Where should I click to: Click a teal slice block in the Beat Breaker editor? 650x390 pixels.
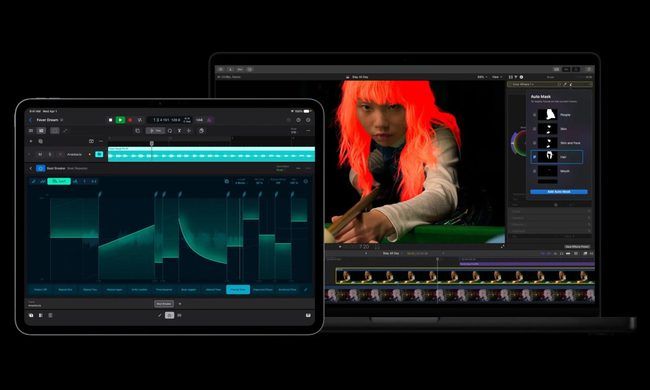[x=74, y=218]
